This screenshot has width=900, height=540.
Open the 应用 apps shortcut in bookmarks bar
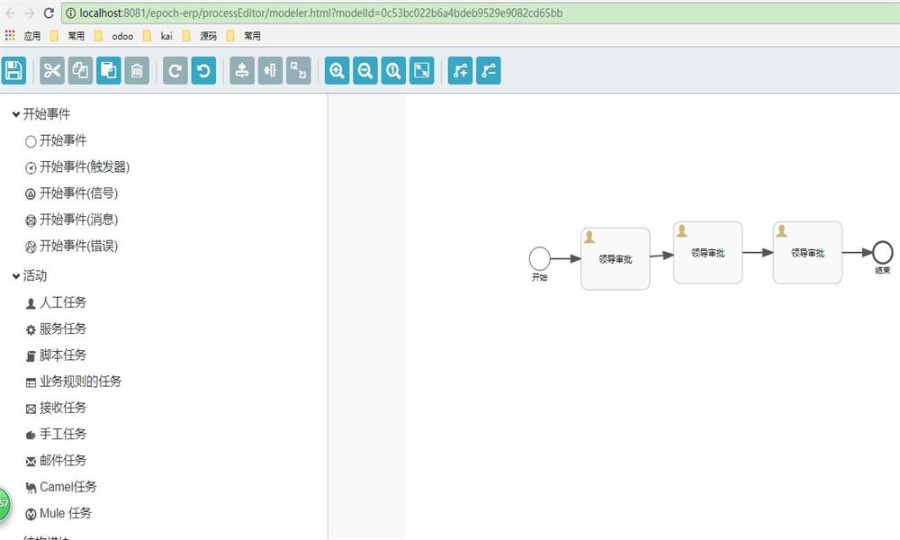pos(23,36)
